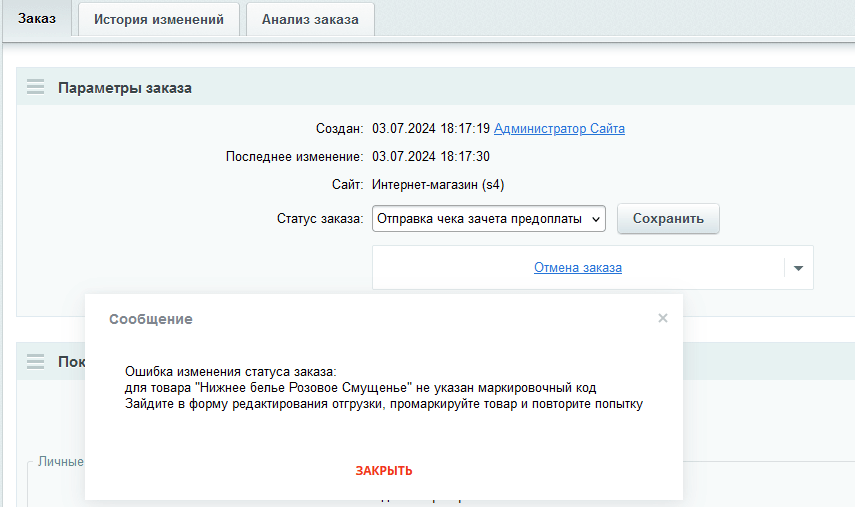
Task: Click the last change time 18:17:30
Action: pyautogui.click(x=465, y=157)
